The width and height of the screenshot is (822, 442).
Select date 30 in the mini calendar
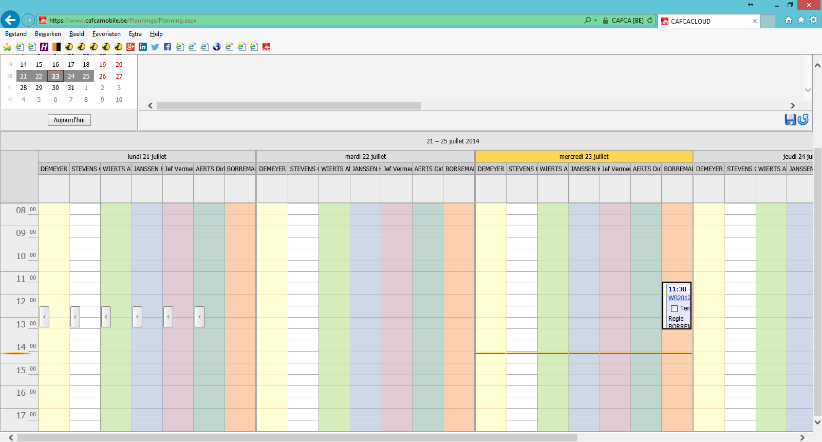[x=55, y=88]
